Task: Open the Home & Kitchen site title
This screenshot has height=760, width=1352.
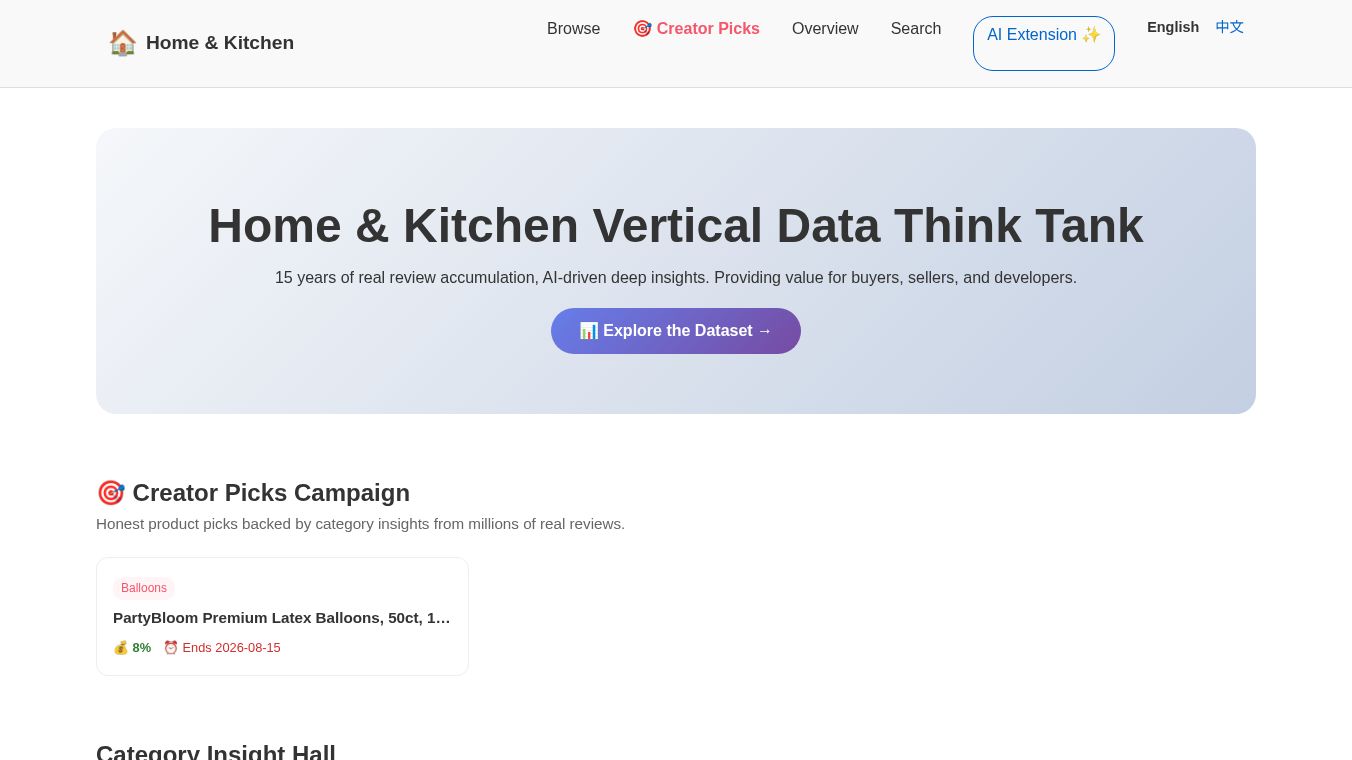Action: coord(220,43)
